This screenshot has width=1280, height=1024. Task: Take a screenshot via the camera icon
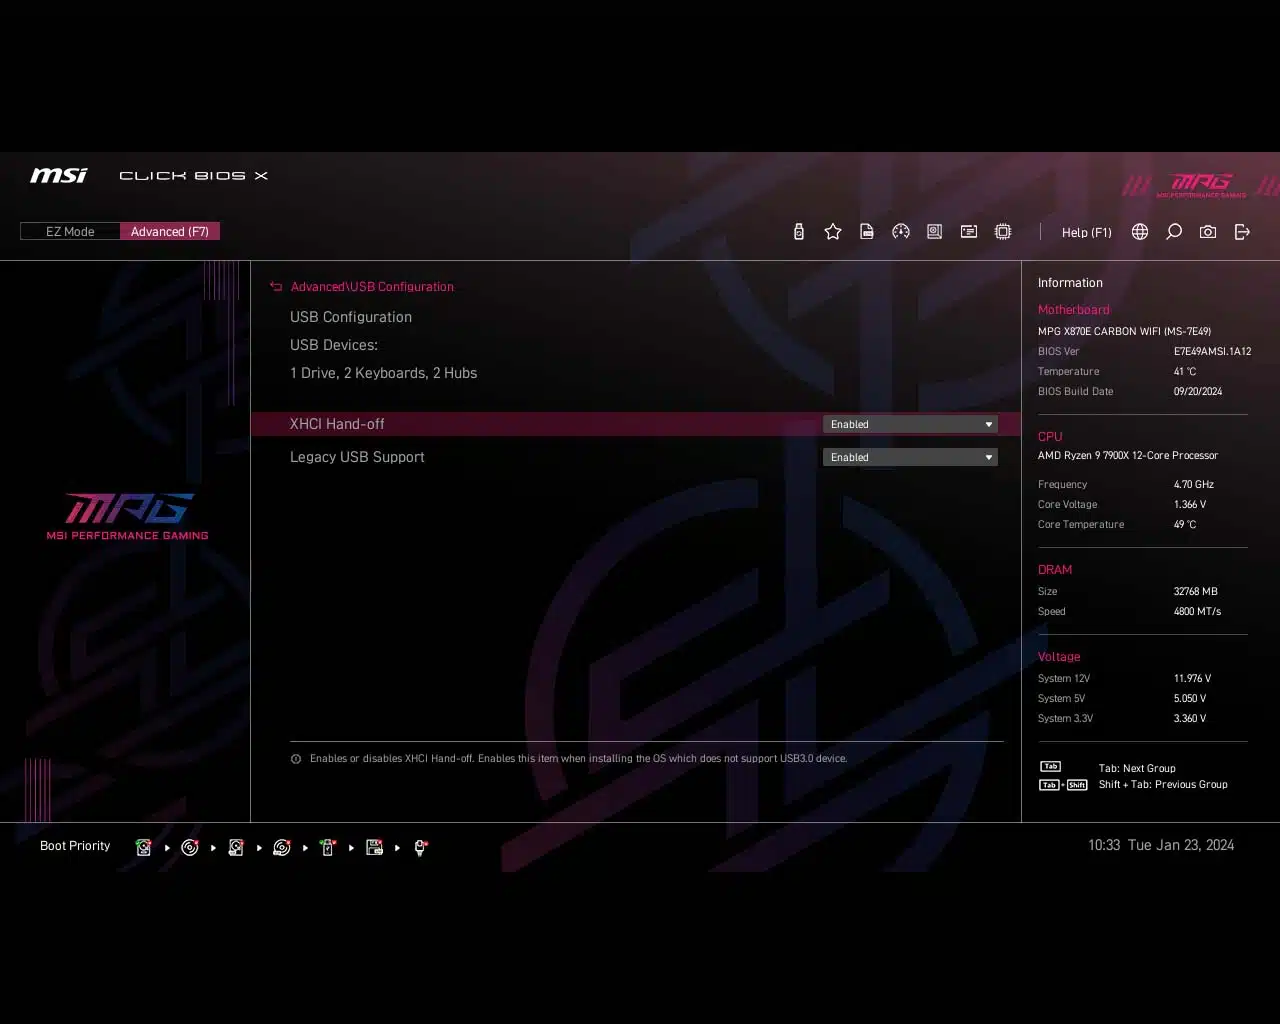tap(1208, 232)
